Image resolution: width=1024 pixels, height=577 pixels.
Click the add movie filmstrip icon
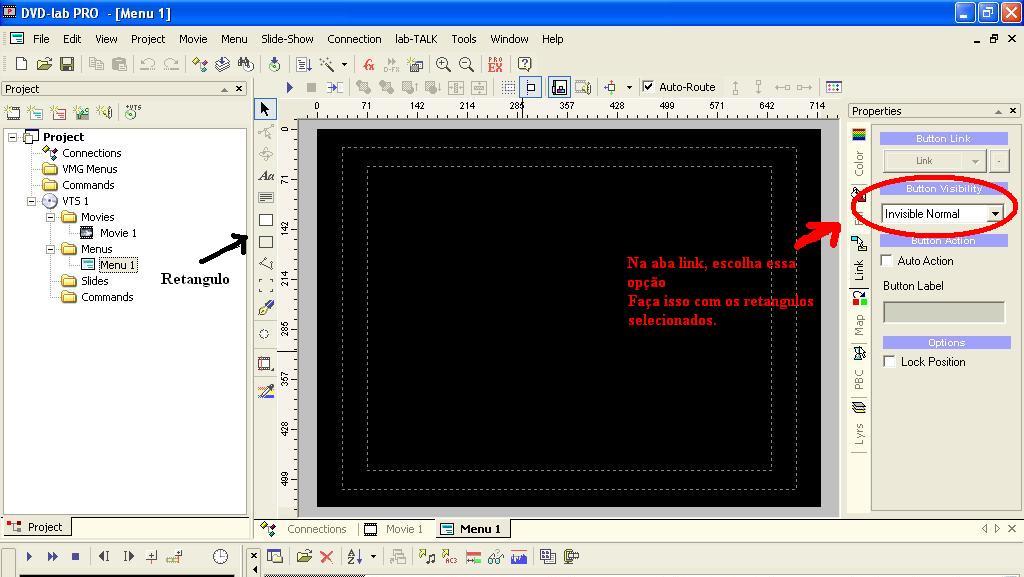pos(12,113)
